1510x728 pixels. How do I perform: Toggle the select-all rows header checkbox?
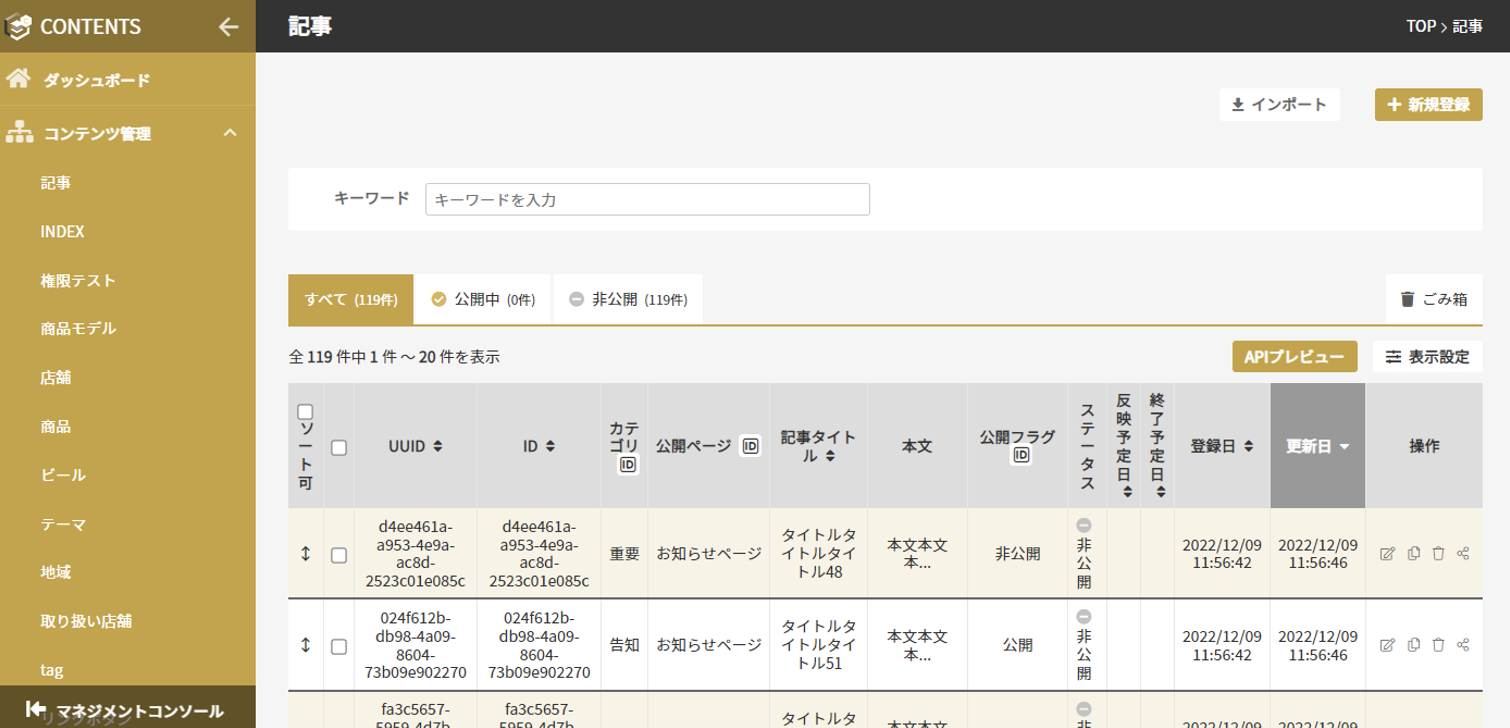pyautogui.click(x=339, y=447)
